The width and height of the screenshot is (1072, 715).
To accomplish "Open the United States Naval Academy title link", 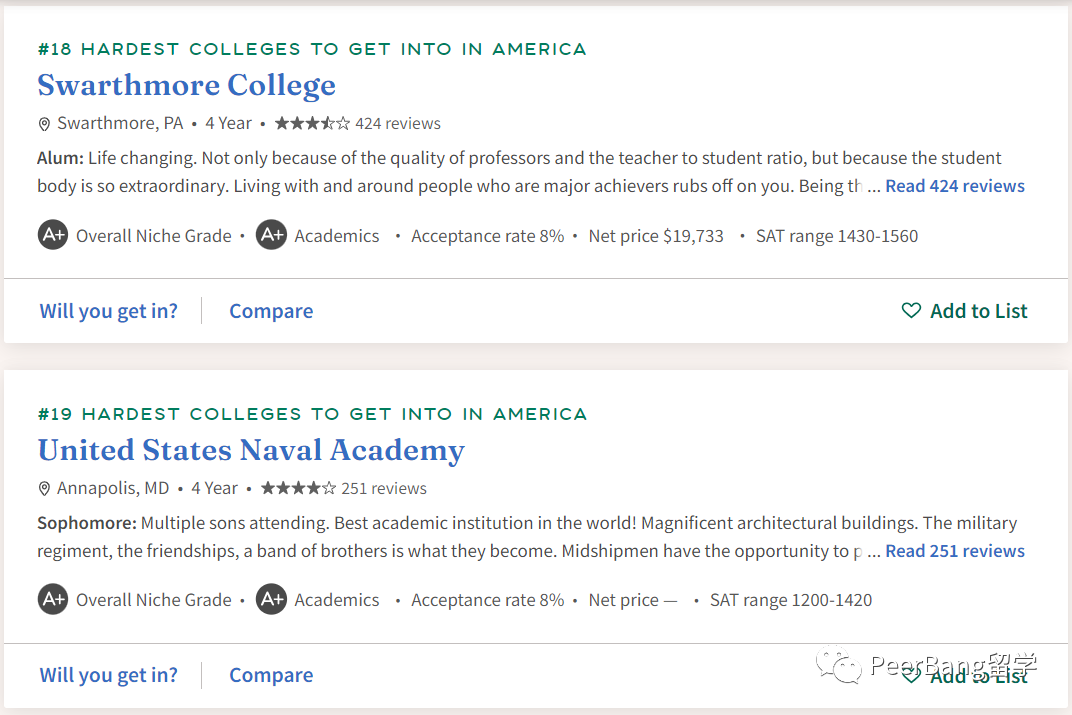I will 250,450.
